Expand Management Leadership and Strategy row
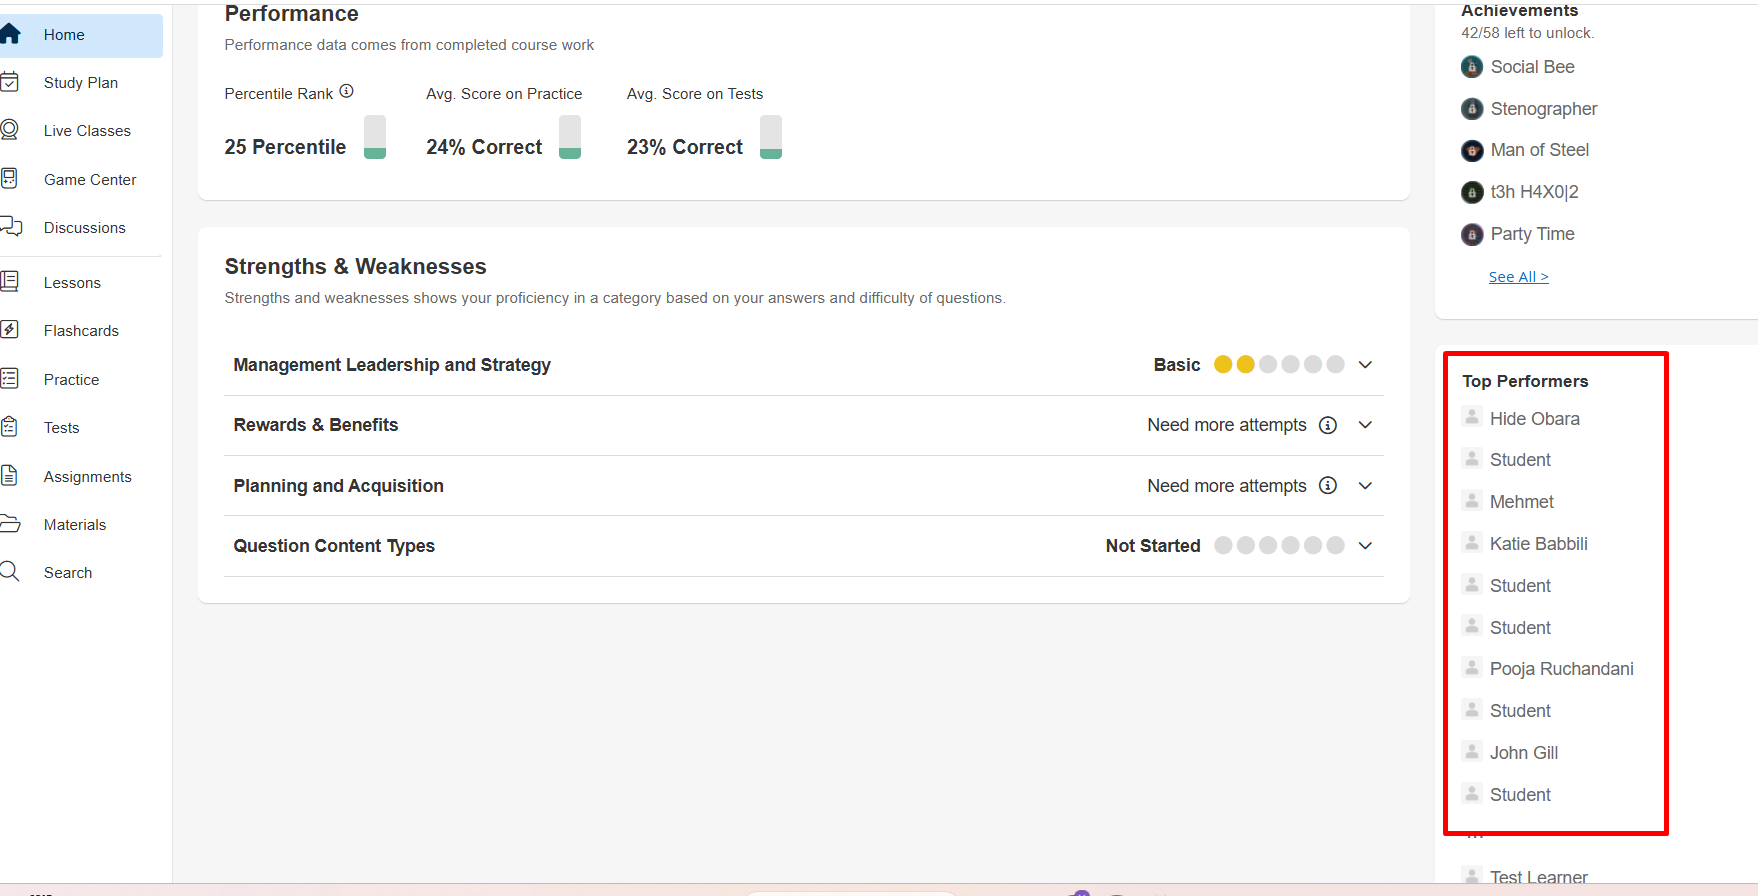 [1365, 365]
